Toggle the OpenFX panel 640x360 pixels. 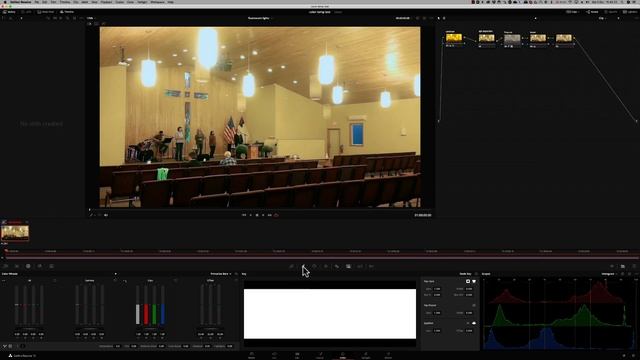pyautogui.click(x=611, y=12)
